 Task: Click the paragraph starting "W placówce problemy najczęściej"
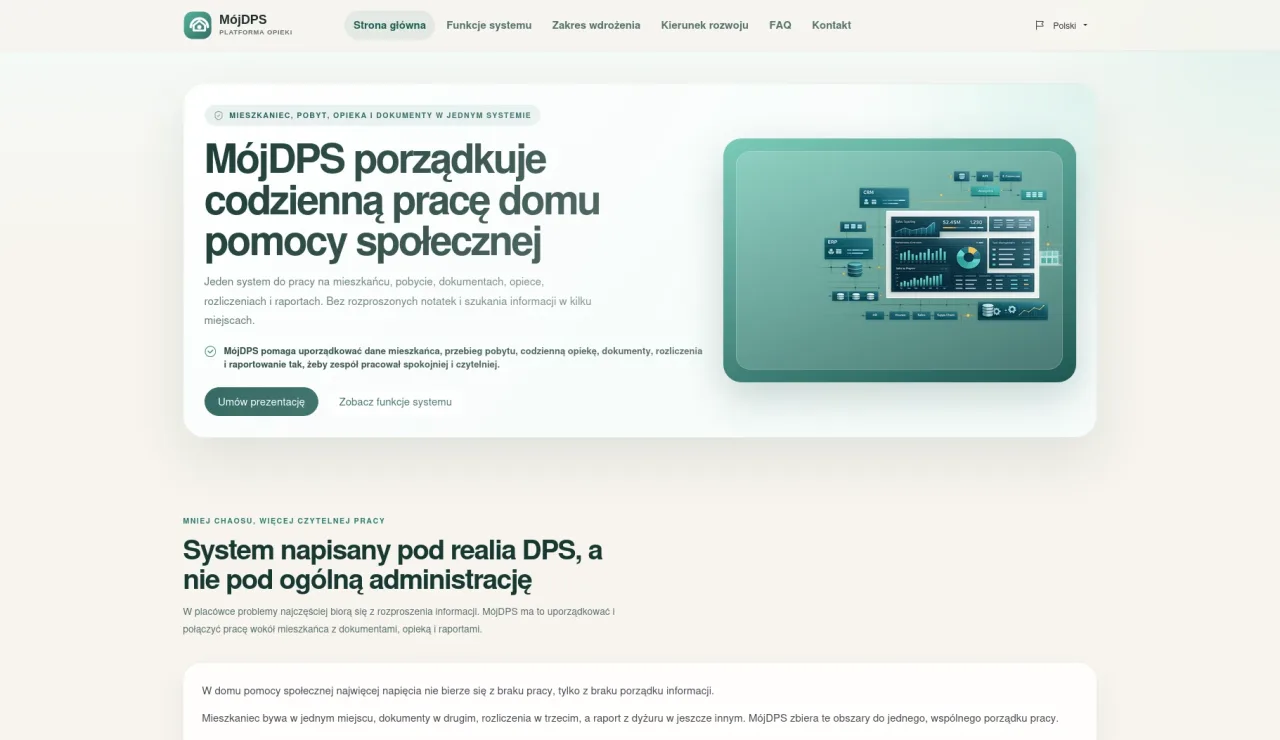click(x=399, y=620)
